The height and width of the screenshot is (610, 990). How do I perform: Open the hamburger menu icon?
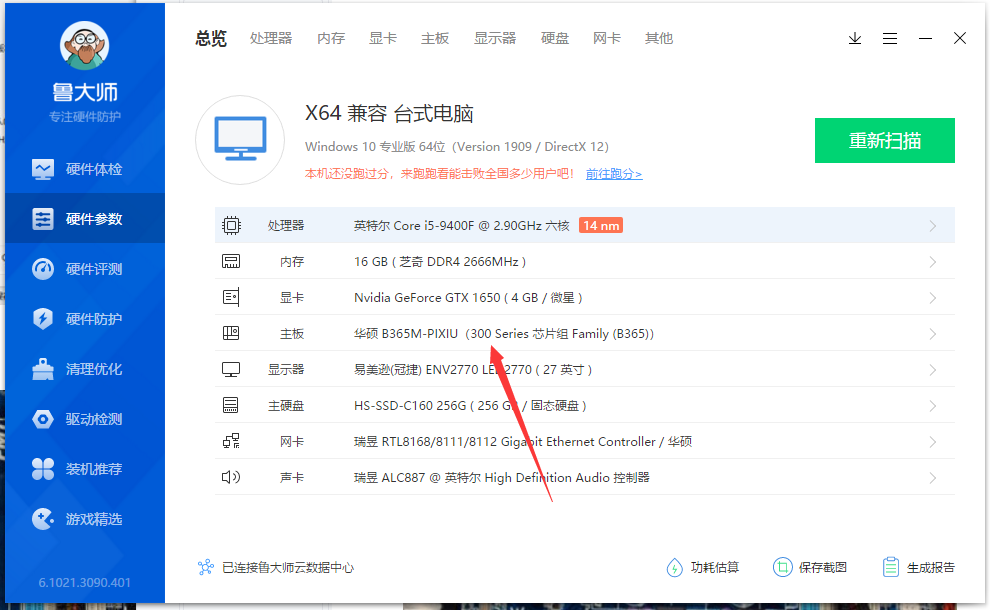point(890,39)
